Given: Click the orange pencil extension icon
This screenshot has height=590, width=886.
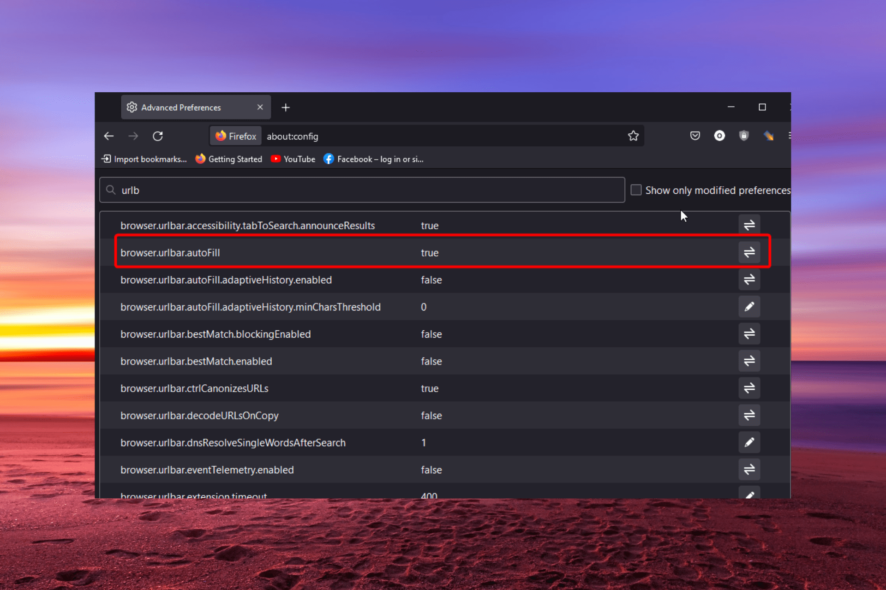Looking at the screenshot, I should pyautogui.click(x=767, y=135).
